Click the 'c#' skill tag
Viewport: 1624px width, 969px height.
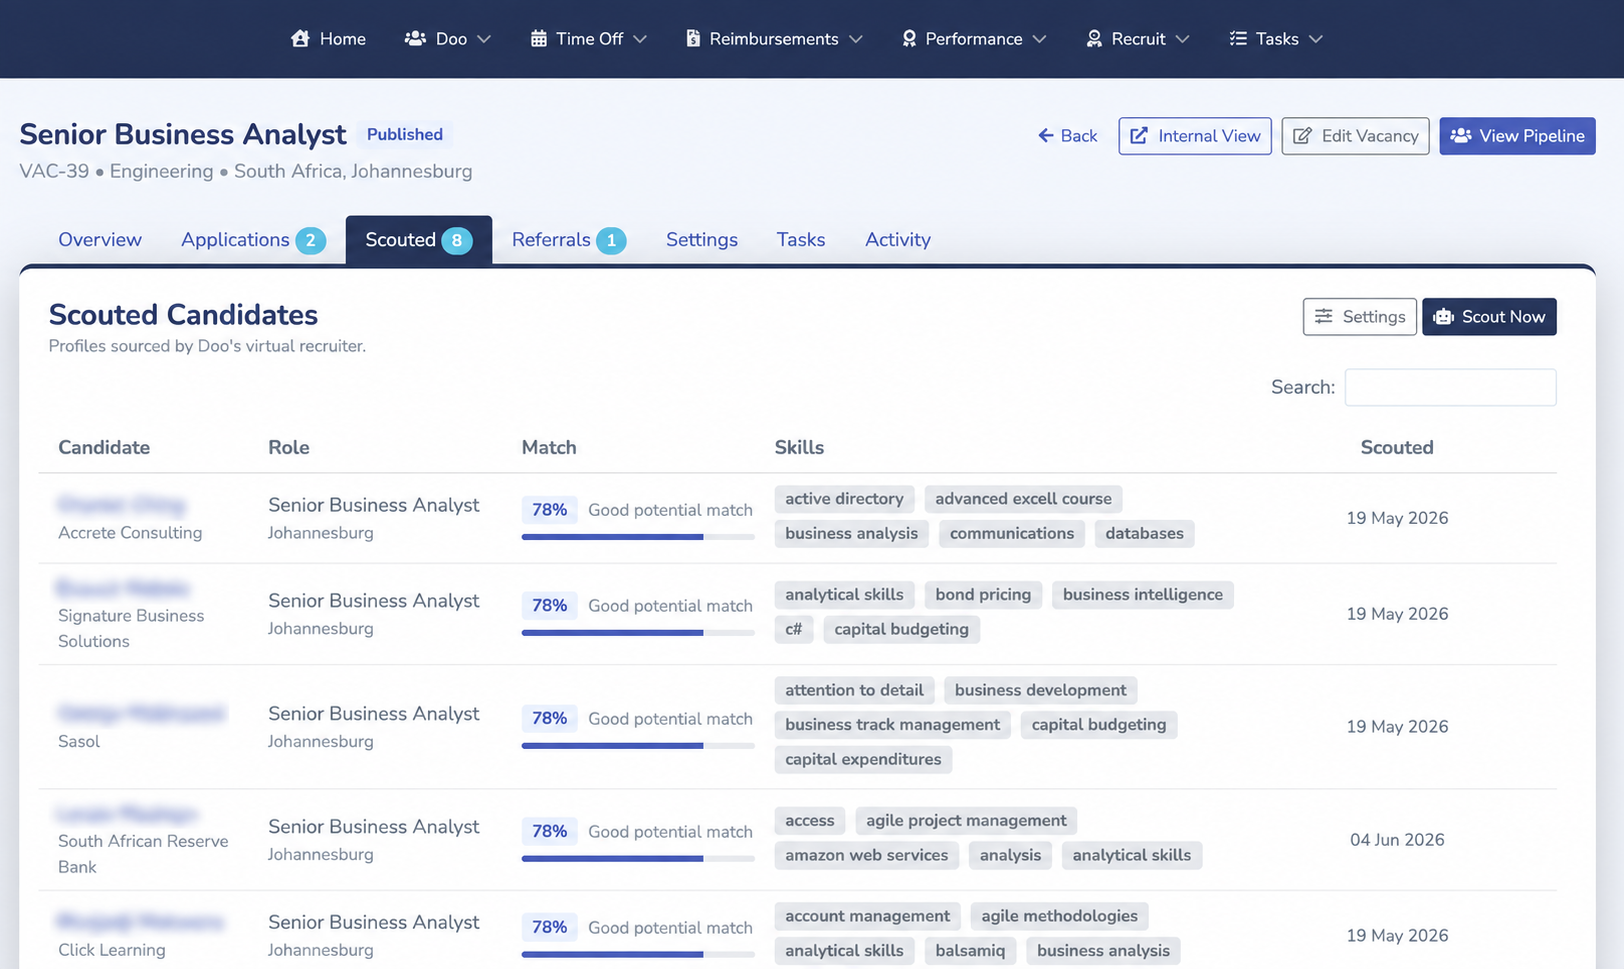pyautogui.click(x=794, y=630)
